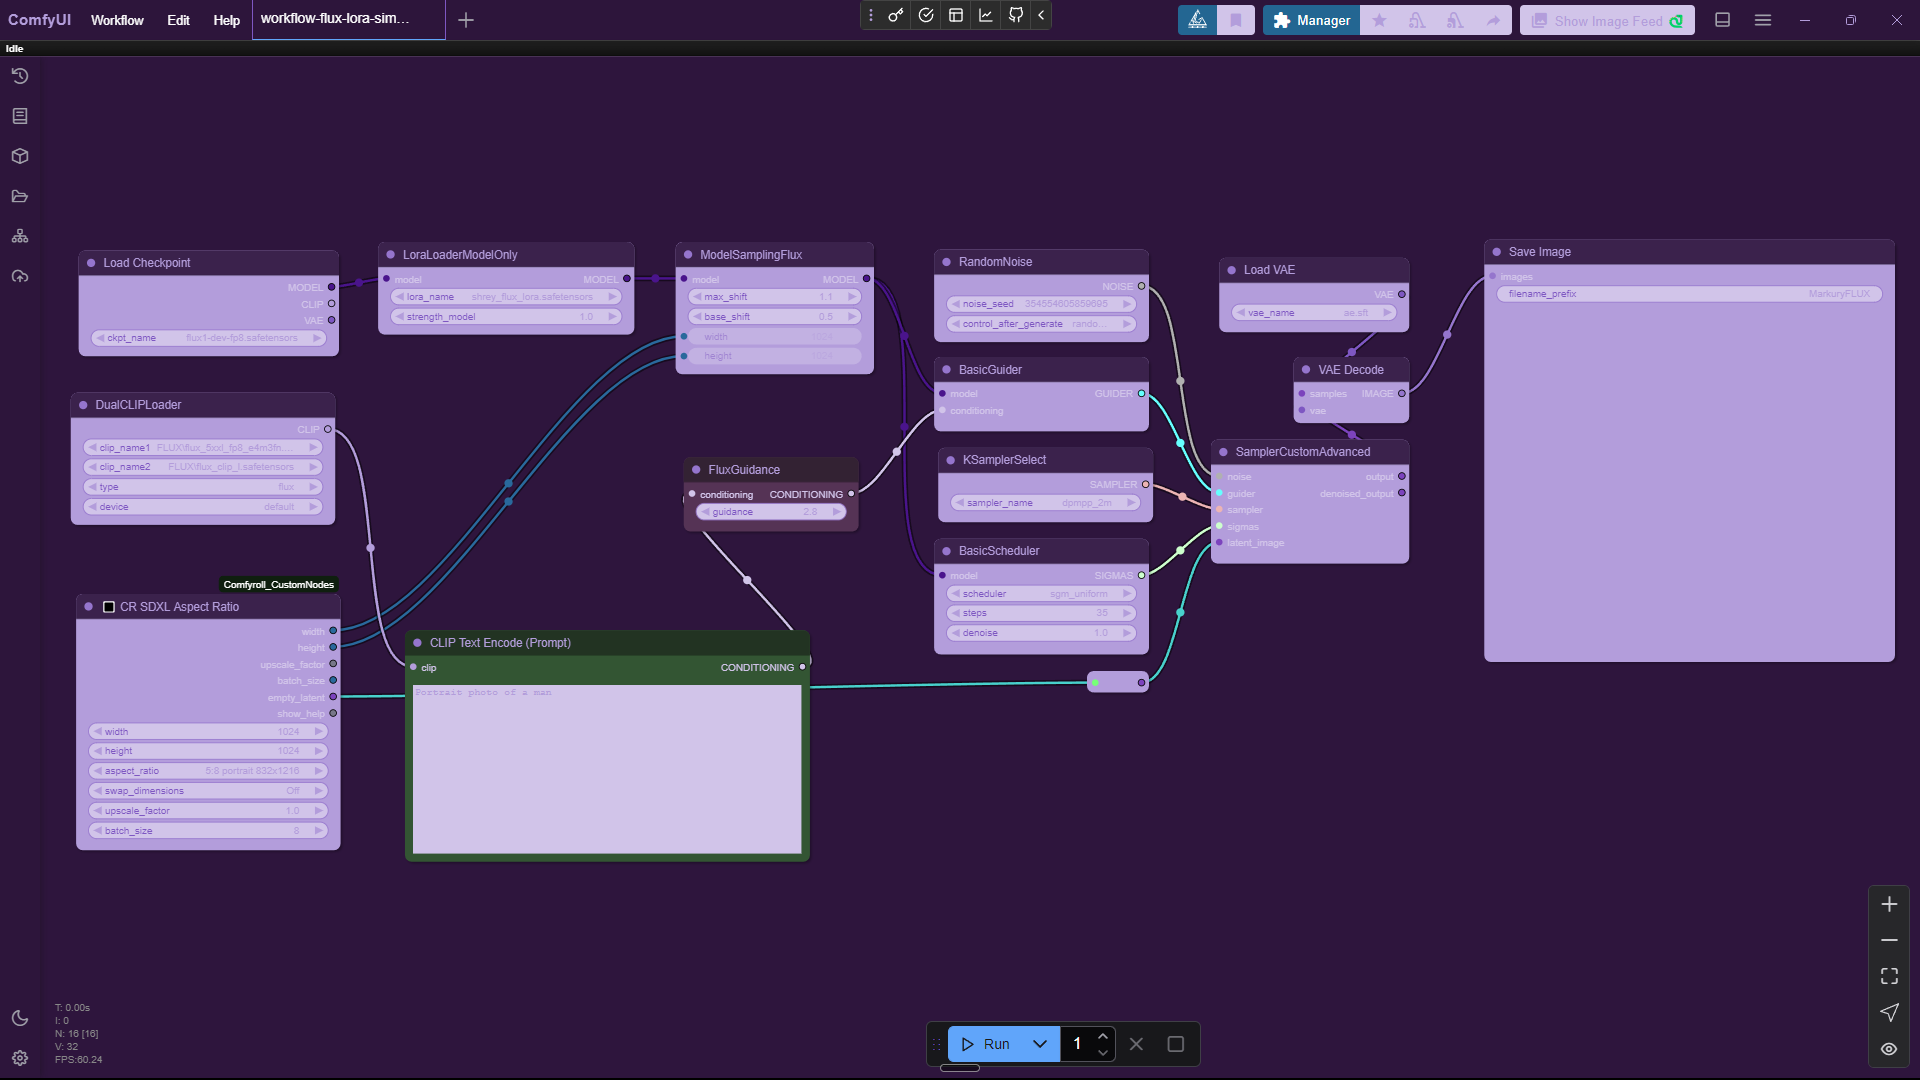Viewport: 1920px width, 1080px height.
Task: Click the select mode arrow icon on the canvas controls
Action: (x=1889, y=1012)
